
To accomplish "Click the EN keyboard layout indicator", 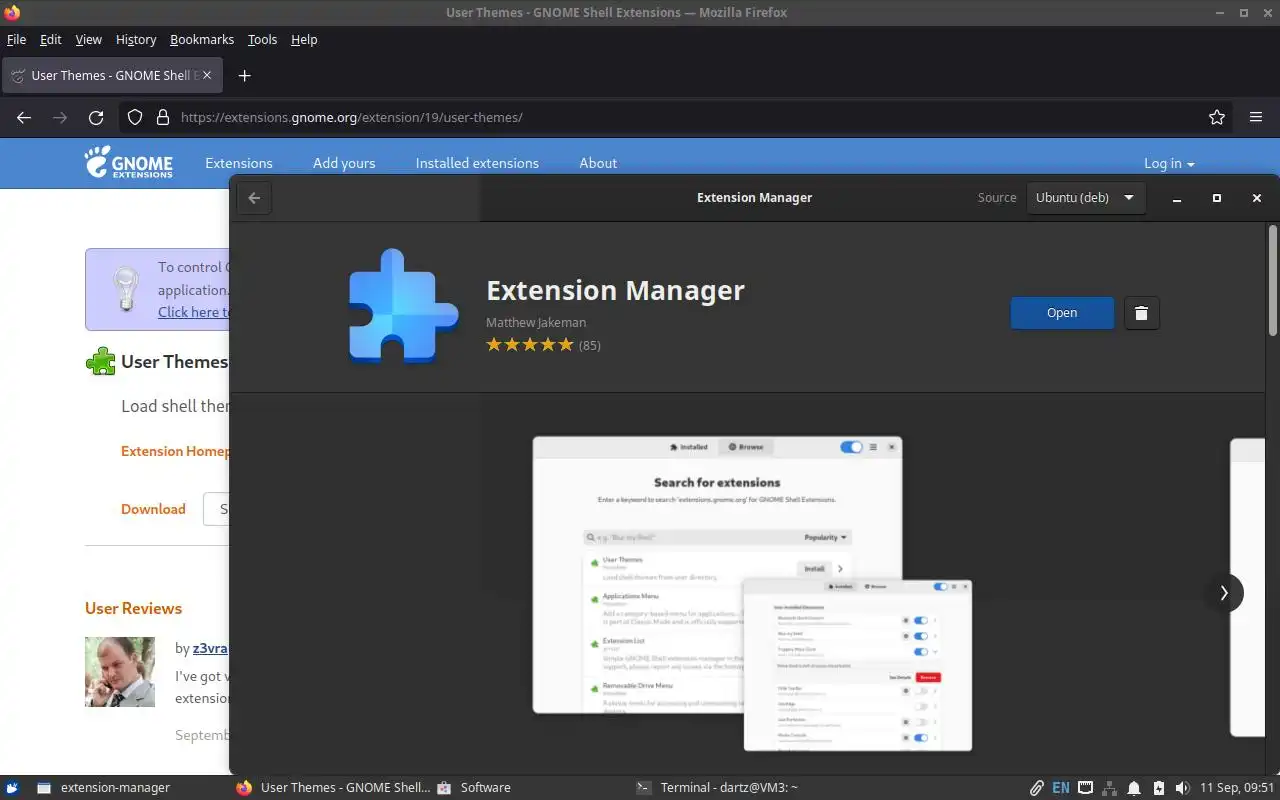I will tap(1061, 788).
